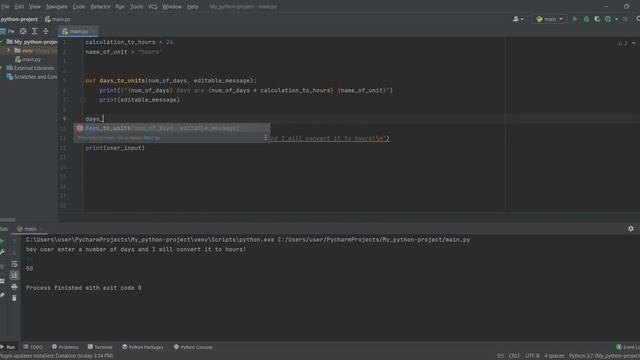This screenshot has width=640, height=360.
Task: Open the Refactor menu
Action: point(100,7)
